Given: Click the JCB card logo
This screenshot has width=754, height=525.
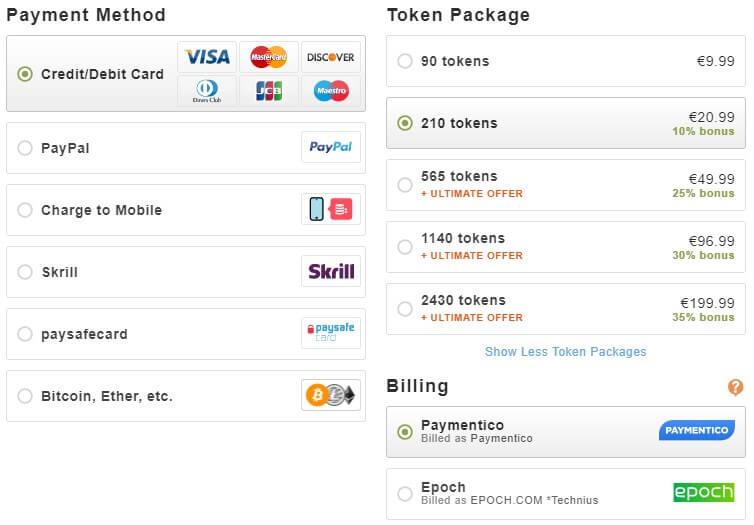Looking at the screenshot, I should click(x=269, y=90).
